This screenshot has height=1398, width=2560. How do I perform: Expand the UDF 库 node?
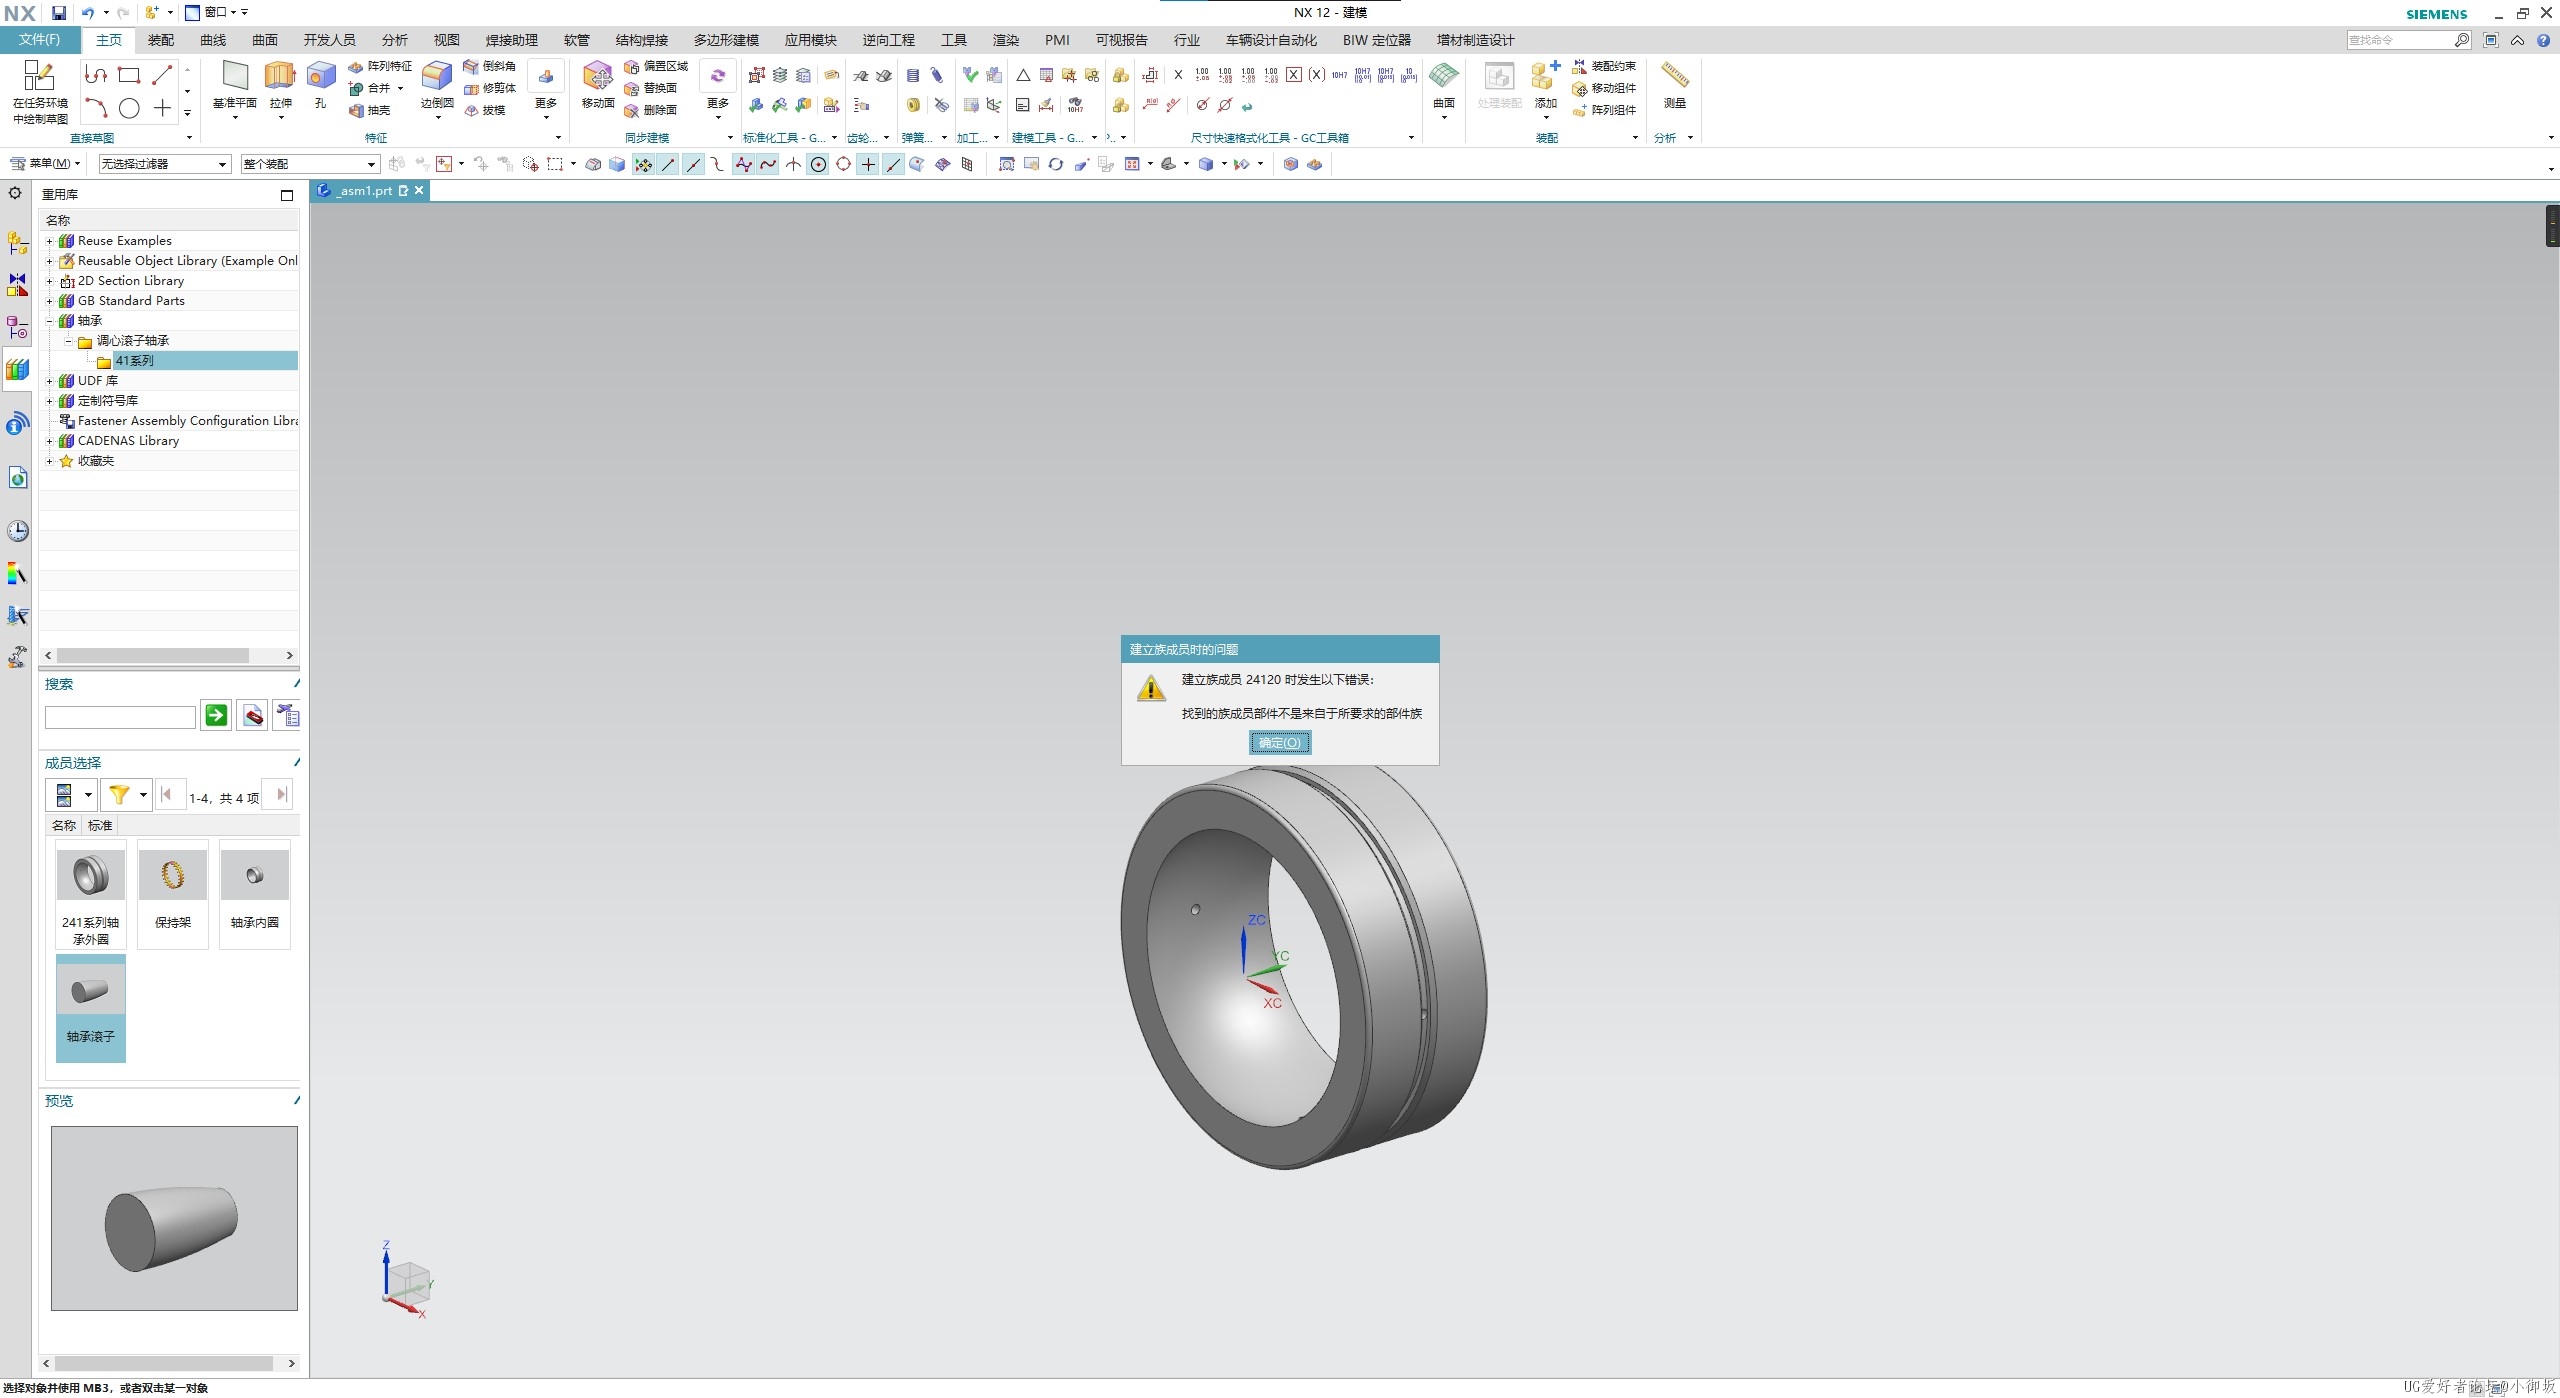point(49,381)
